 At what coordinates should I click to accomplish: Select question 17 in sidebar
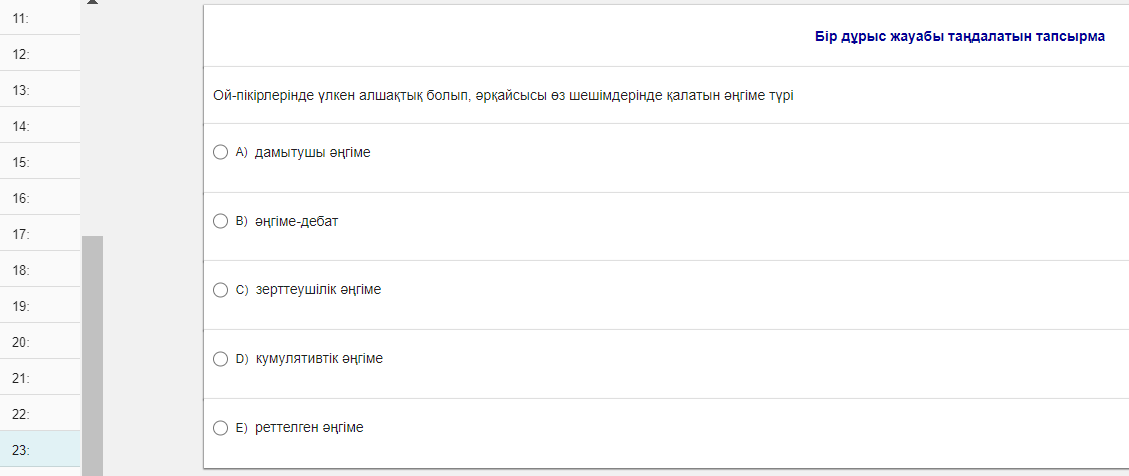point(40,234)
